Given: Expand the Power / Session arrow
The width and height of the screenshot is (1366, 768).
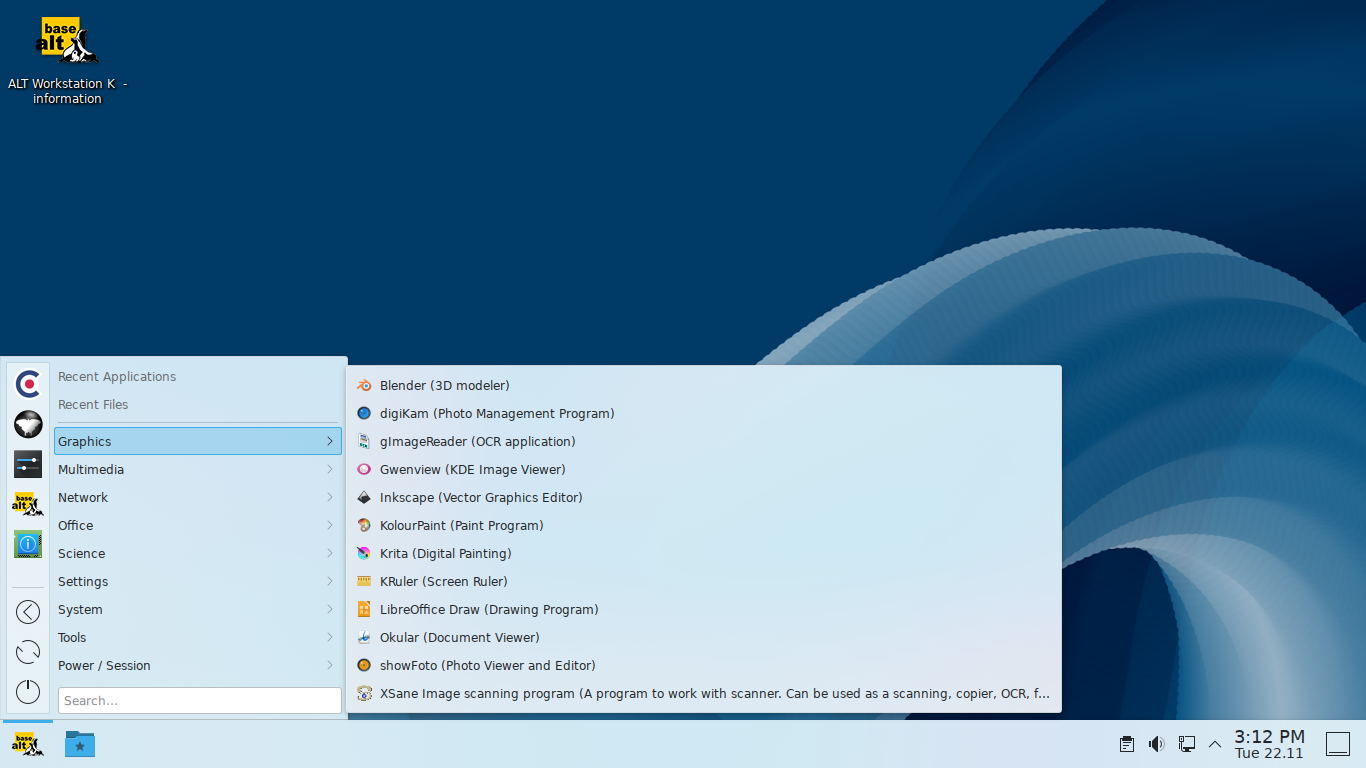Looking at the screenshot, I should (x=330, y=665).
